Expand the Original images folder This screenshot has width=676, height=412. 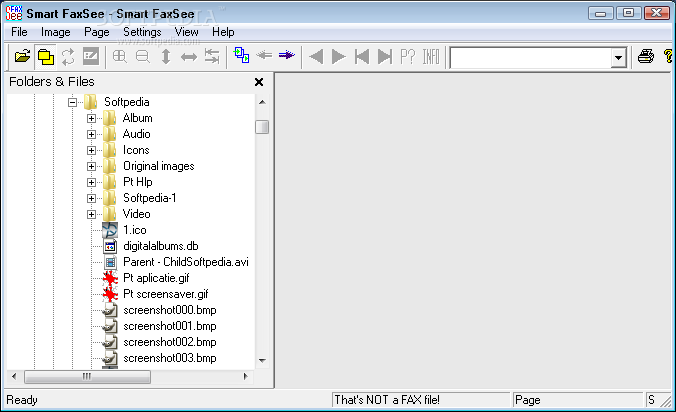(x=91, y=166)
